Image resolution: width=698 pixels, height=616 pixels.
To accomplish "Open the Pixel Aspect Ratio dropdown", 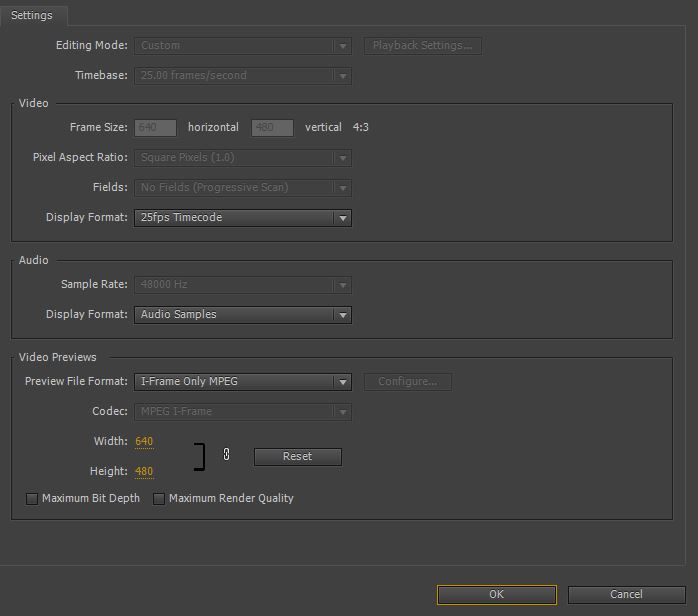I will 243,158.
